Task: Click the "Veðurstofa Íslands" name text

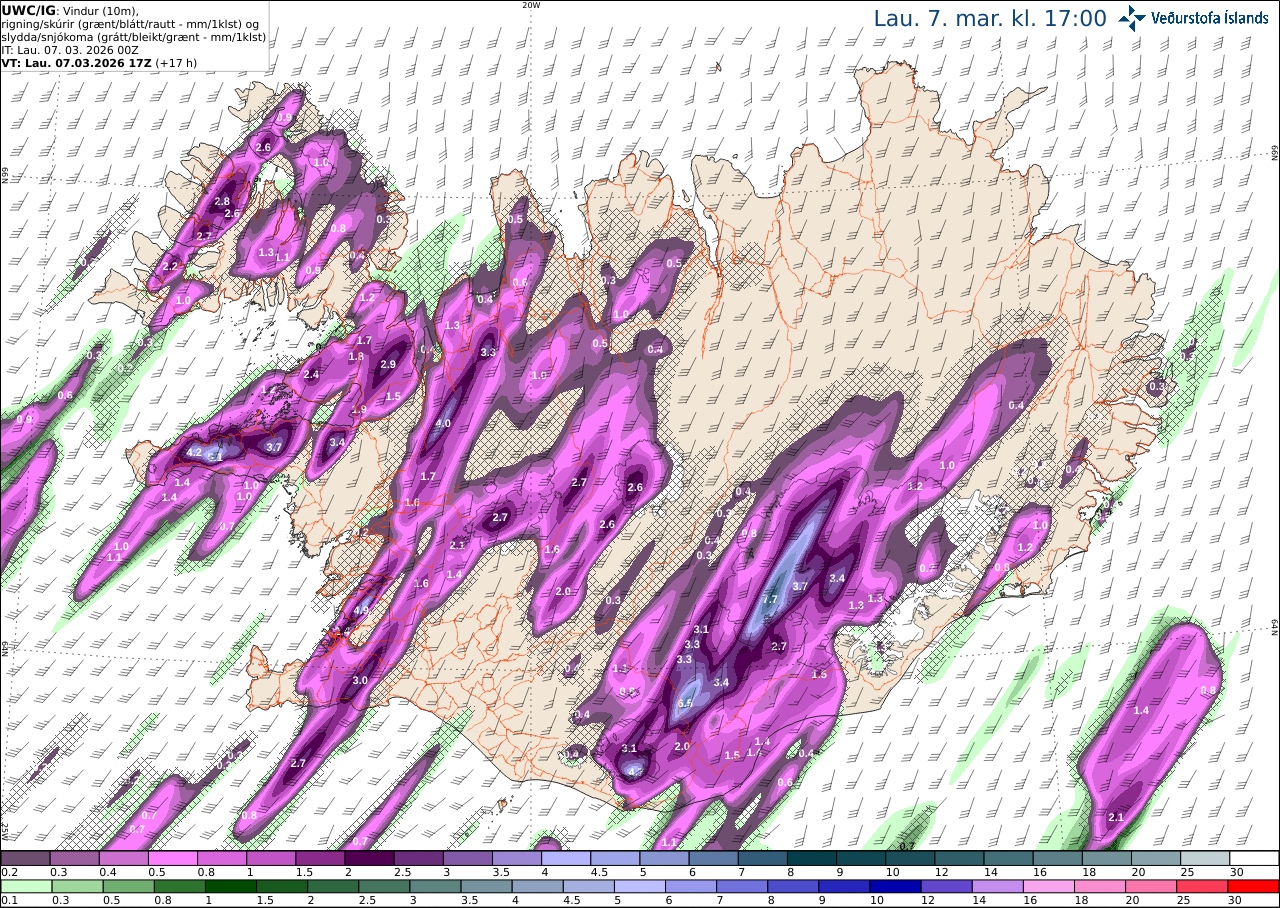Action: tap(1209, 18)
